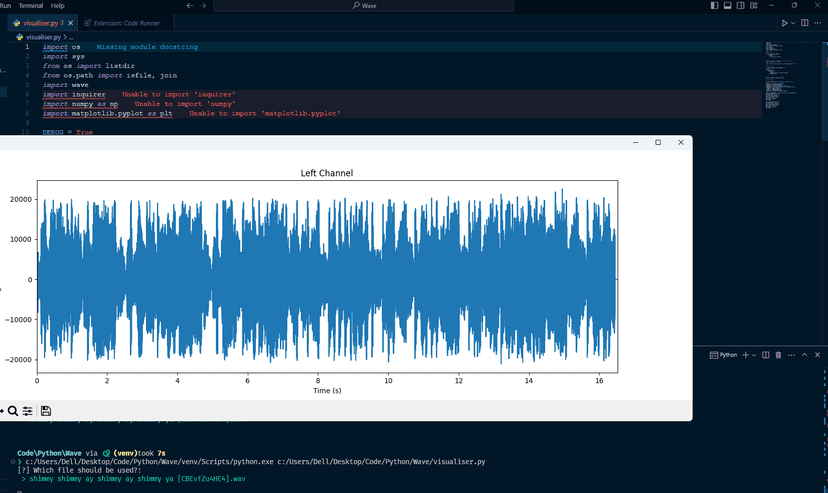828x493 pixels.
Task: Maximize the panel with the up chevron
Action: (x=805, y=355)
